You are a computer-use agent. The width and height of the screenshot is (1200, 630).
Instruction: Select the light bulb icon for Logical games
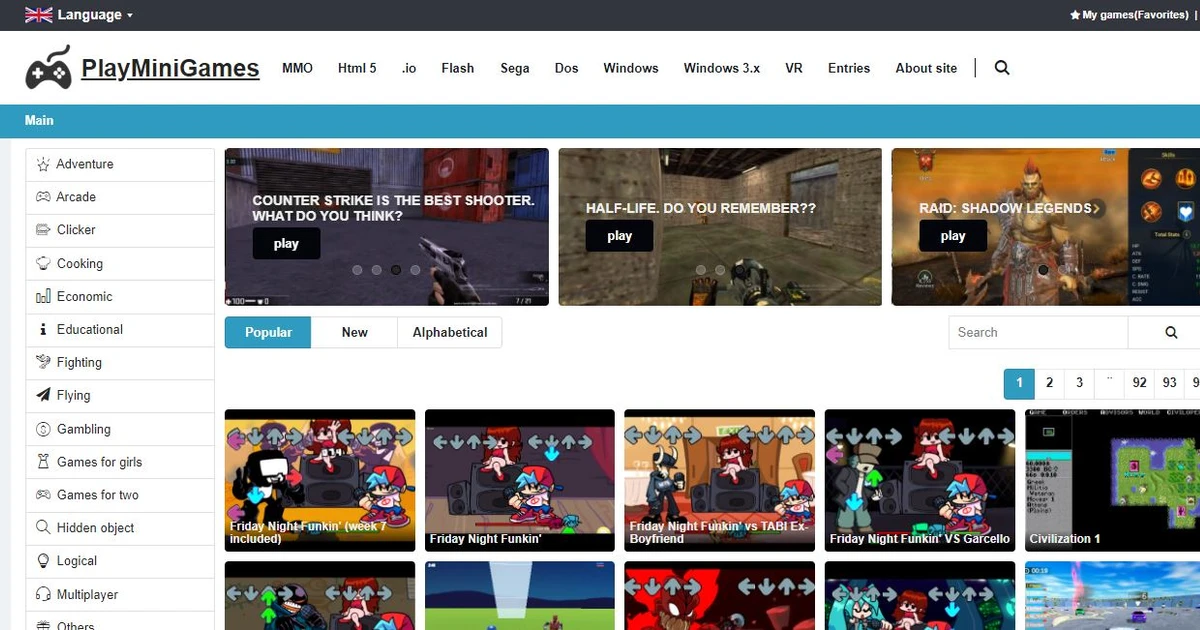tap(42, 561)
